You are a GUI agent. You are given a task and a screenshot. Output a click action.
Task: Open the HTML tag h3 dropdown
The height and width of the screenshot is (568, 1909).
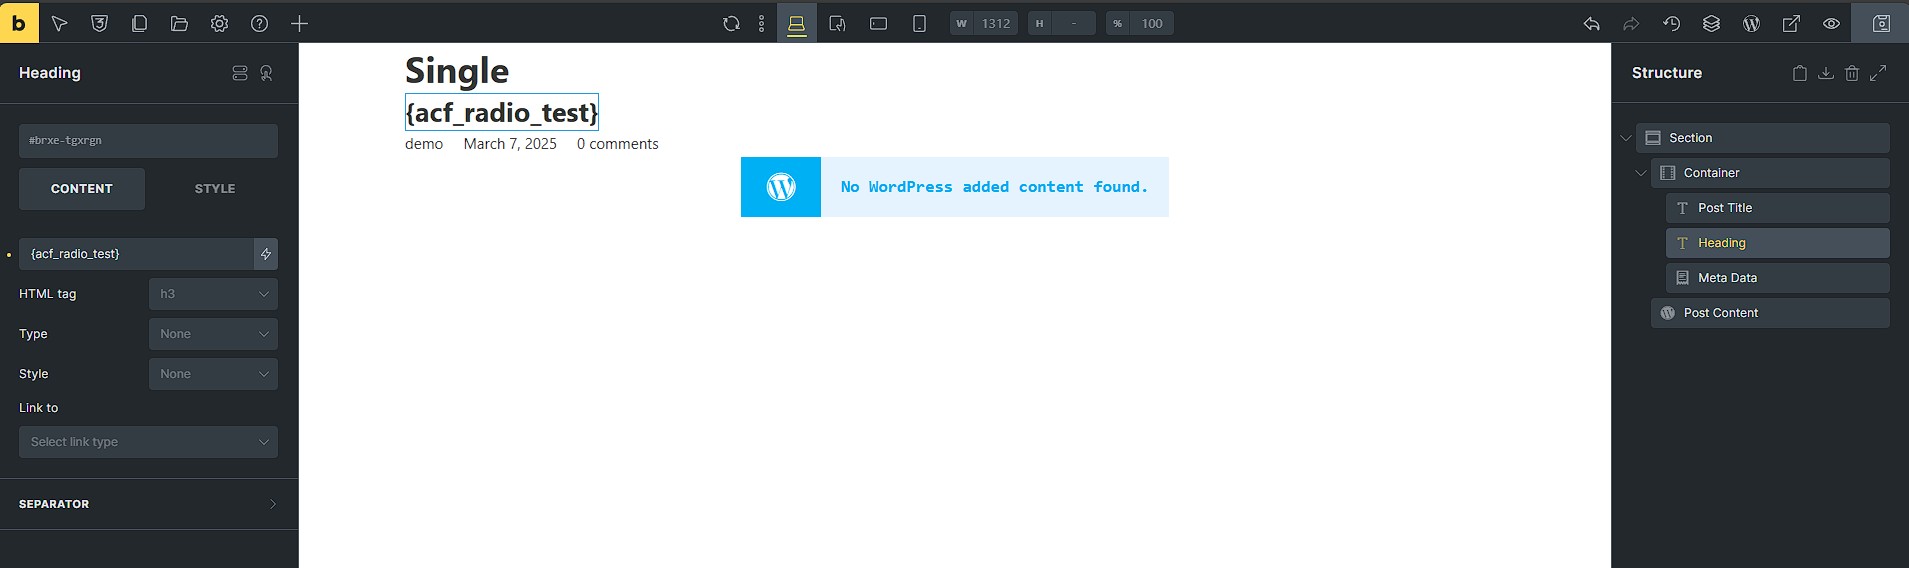(213, 294)
